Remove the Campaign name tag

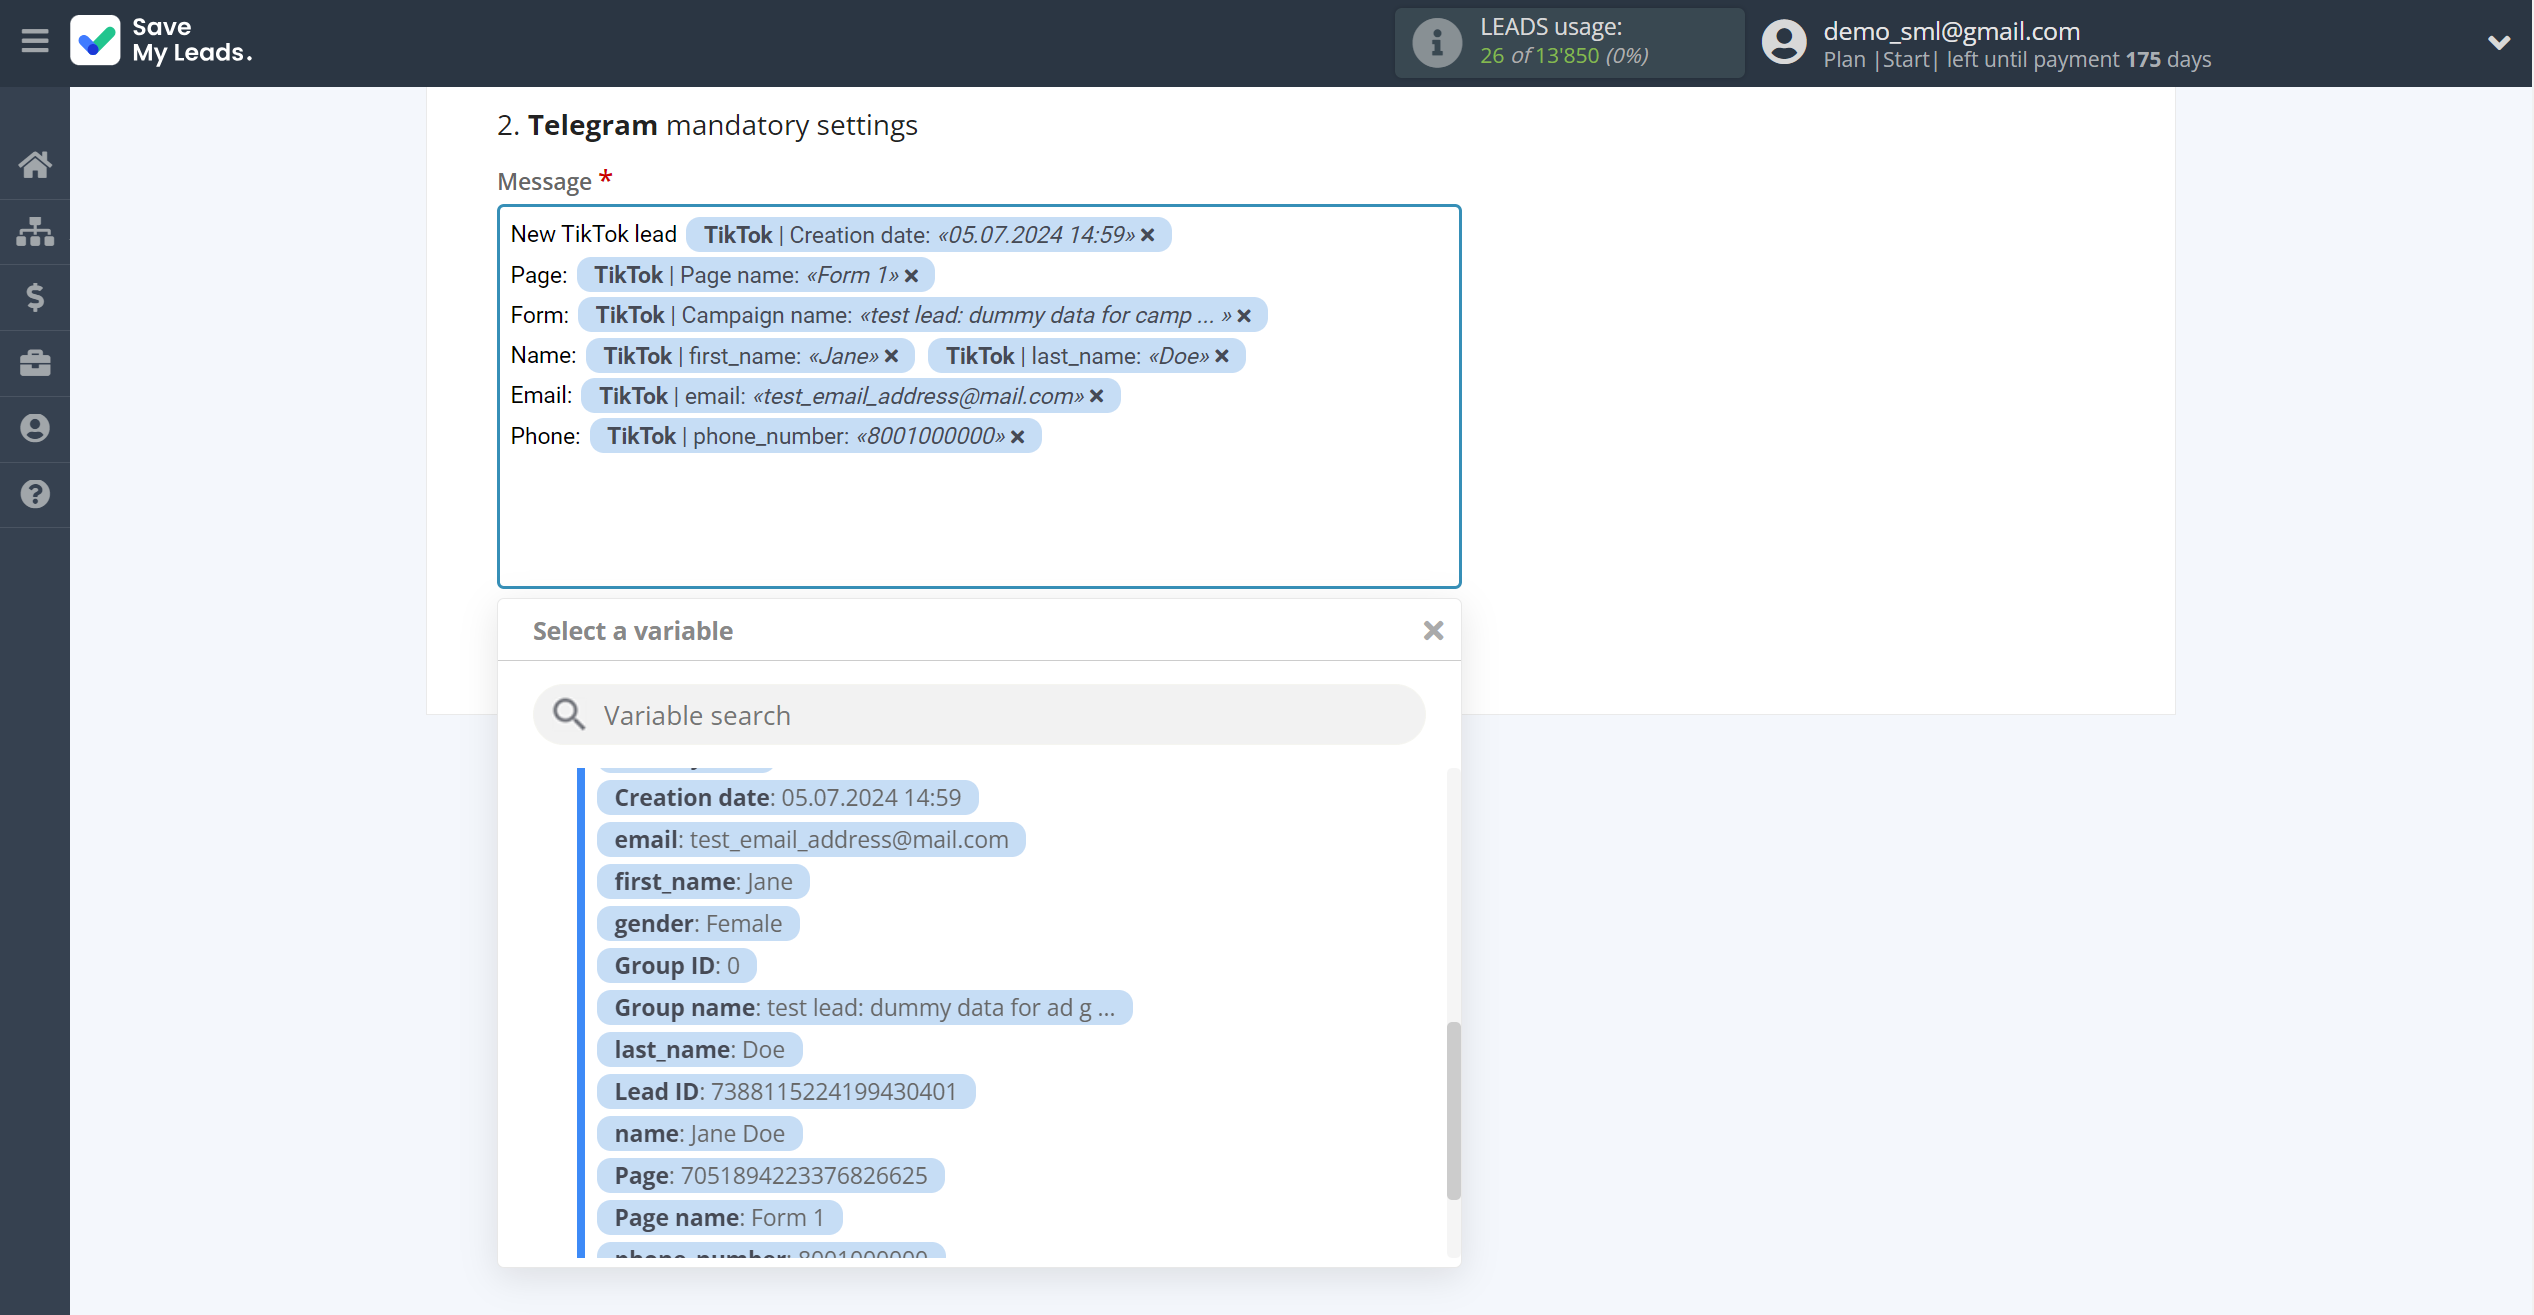1244,316
